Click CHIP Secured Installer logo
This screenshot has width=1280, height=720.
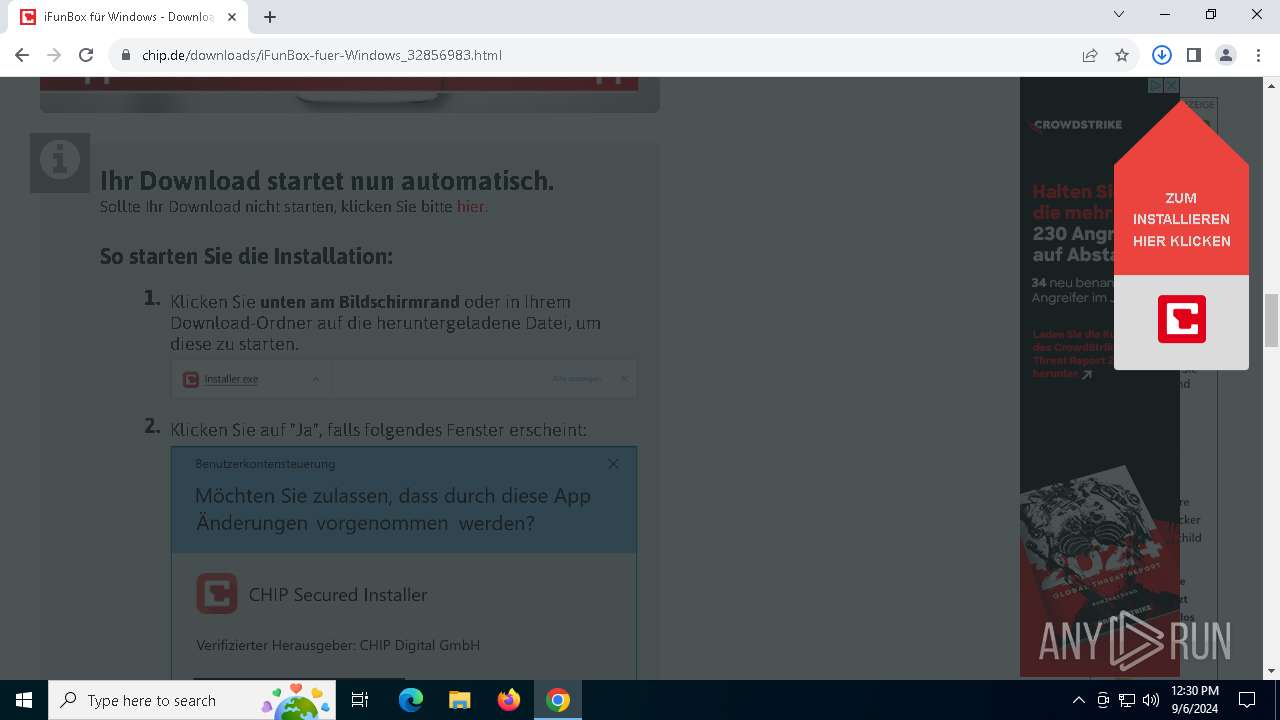pyautogui.click(x=217, y=594)
